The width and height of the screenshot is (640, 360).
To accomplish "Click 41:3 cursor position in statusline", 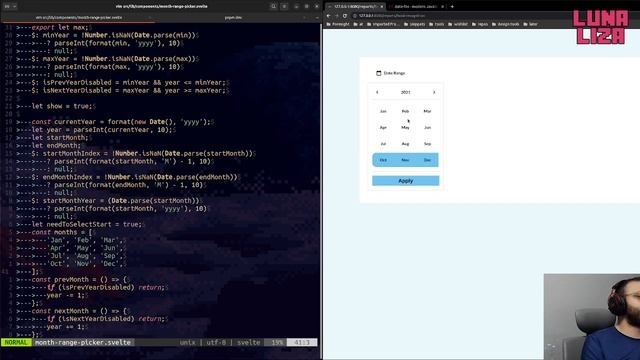I will pos(302,342).
